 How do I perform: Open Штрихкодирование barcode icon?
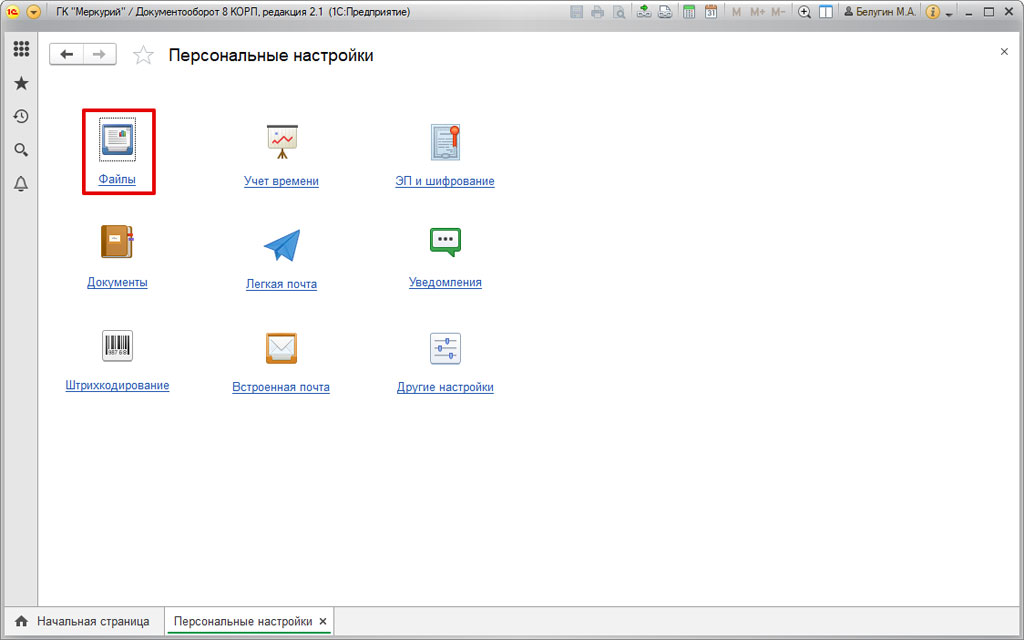tap(118, 345)
